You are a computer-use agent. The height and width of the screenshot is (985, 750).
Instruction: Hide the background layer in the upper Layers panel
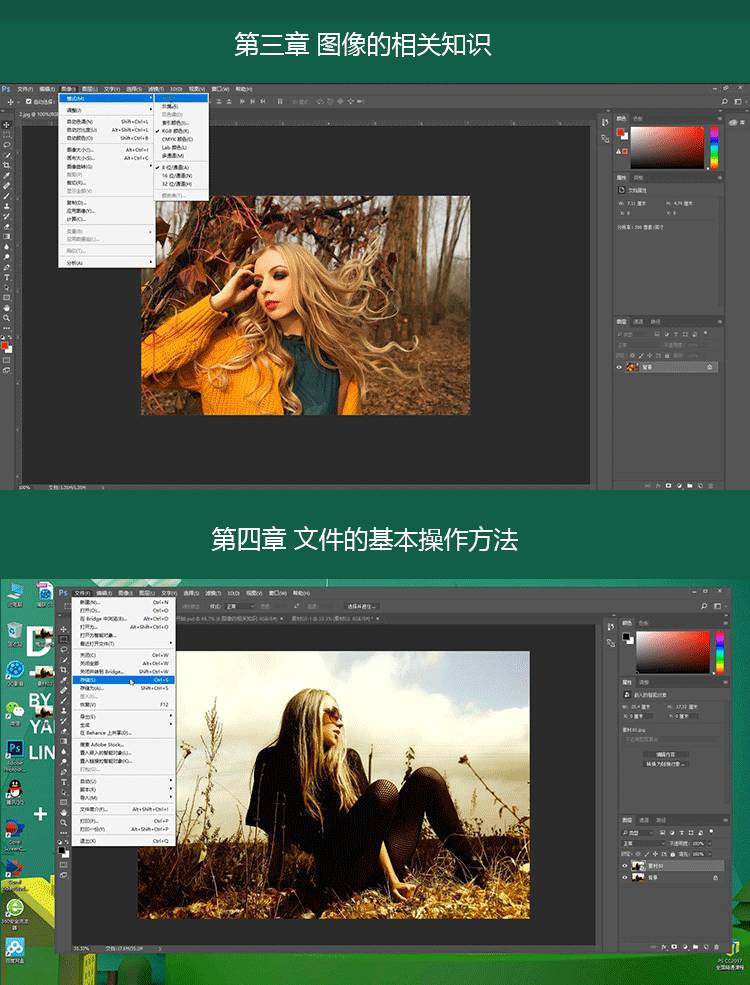point(619,367)
